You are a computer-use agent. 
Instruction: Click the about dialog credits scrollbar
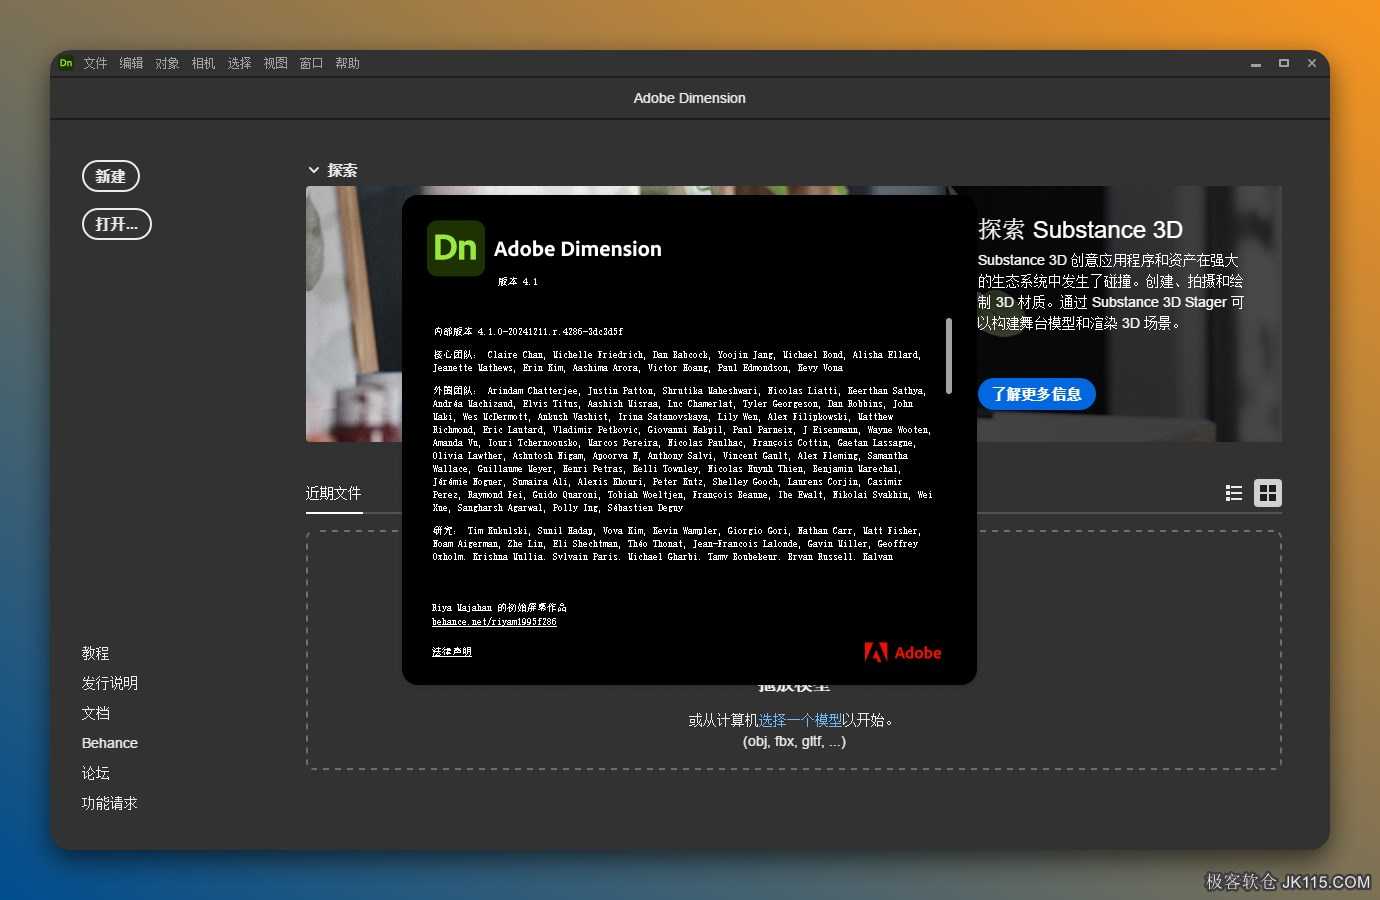(x=948, y=356)
